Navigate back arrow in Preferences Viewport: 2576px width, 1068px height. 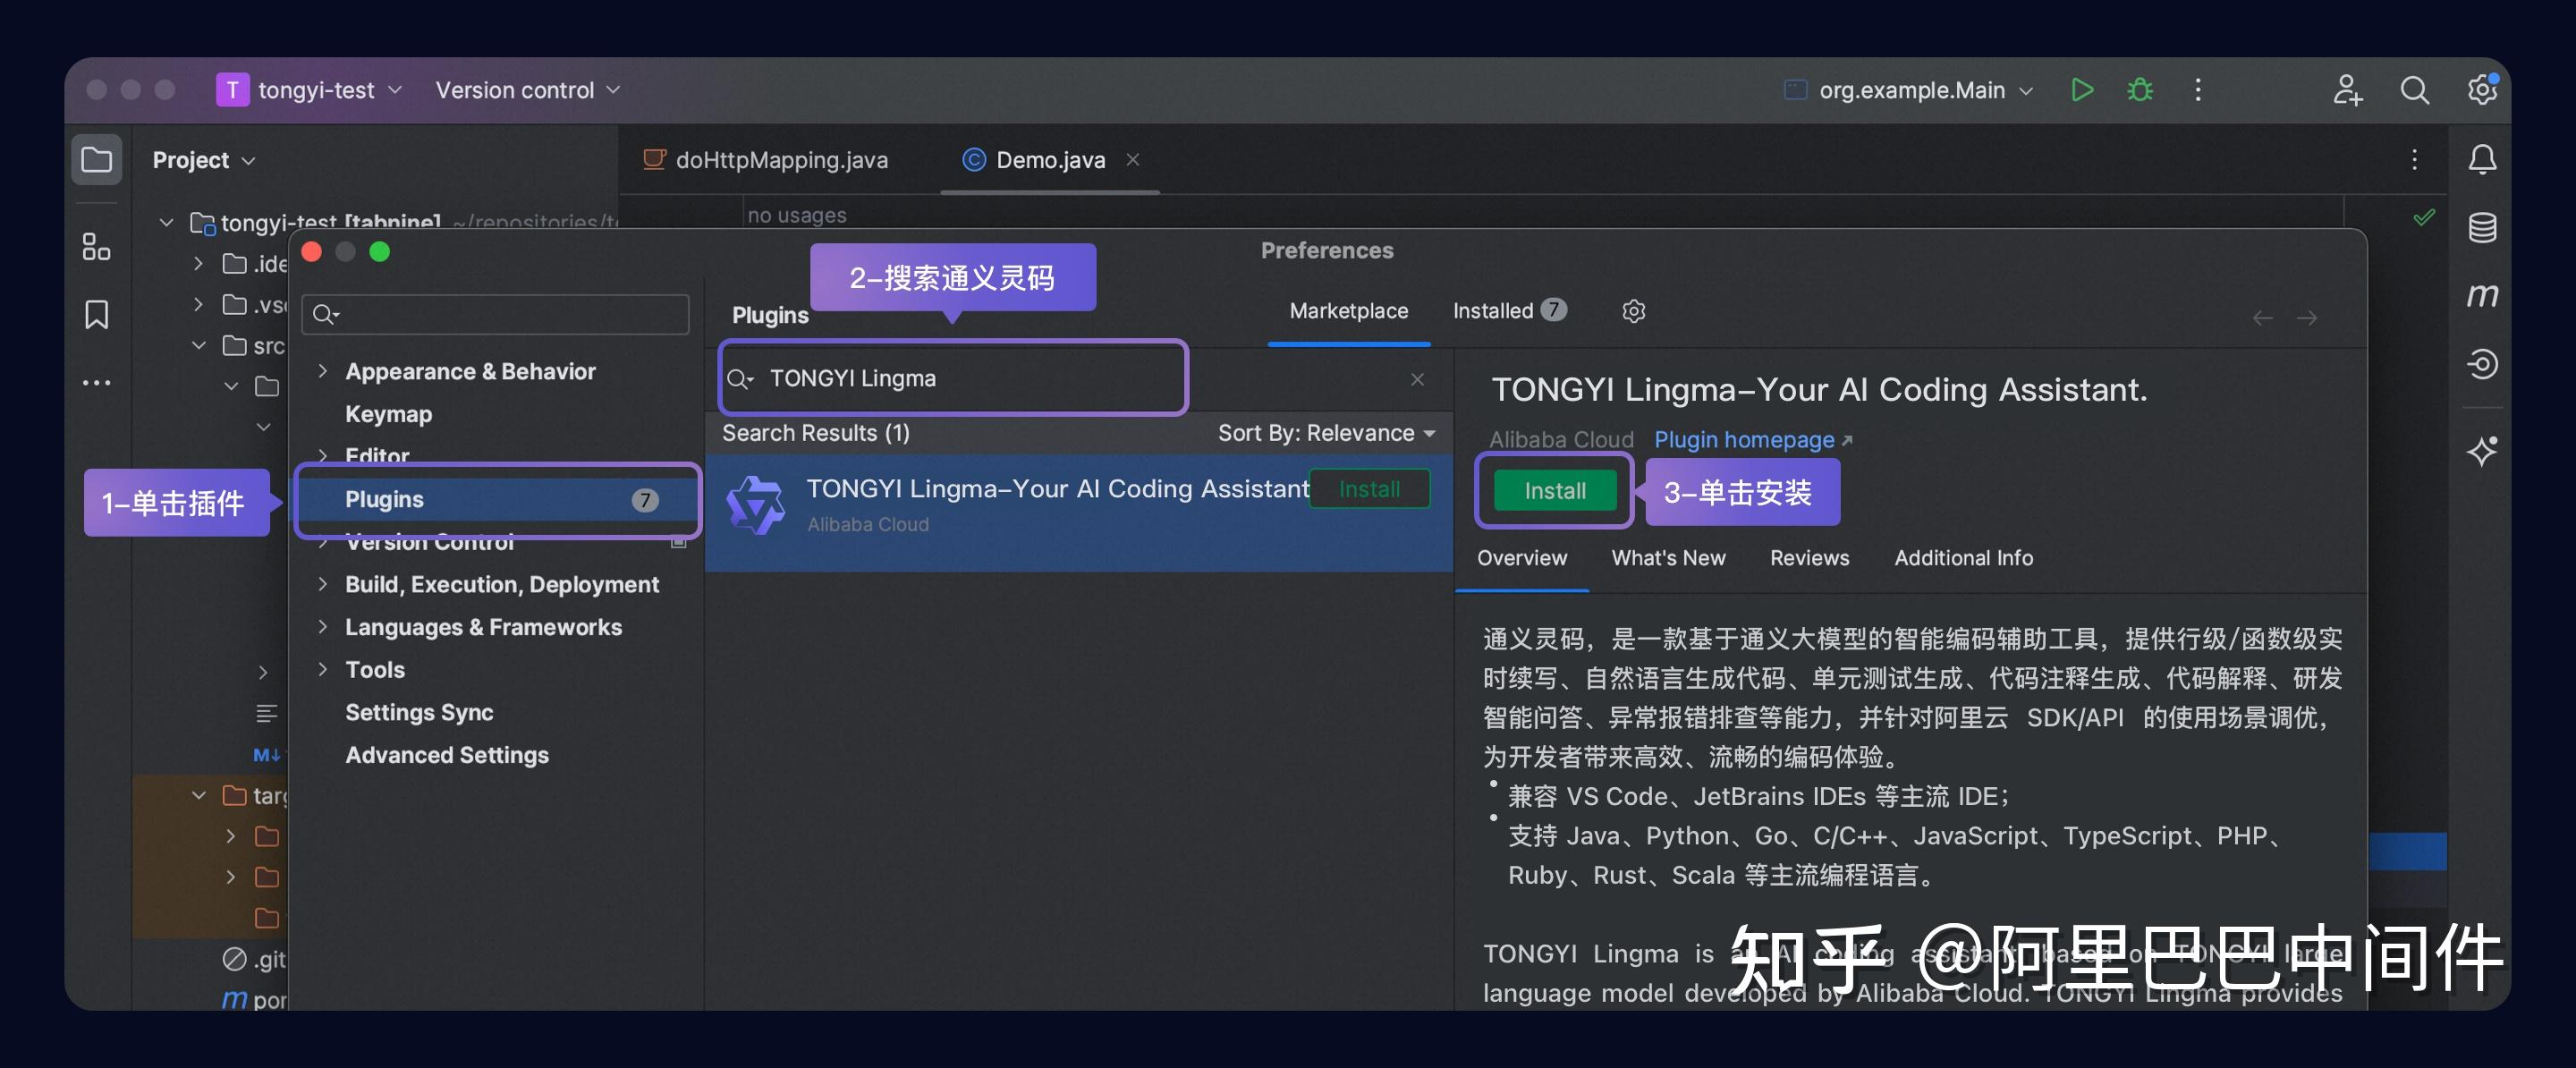2262,318
